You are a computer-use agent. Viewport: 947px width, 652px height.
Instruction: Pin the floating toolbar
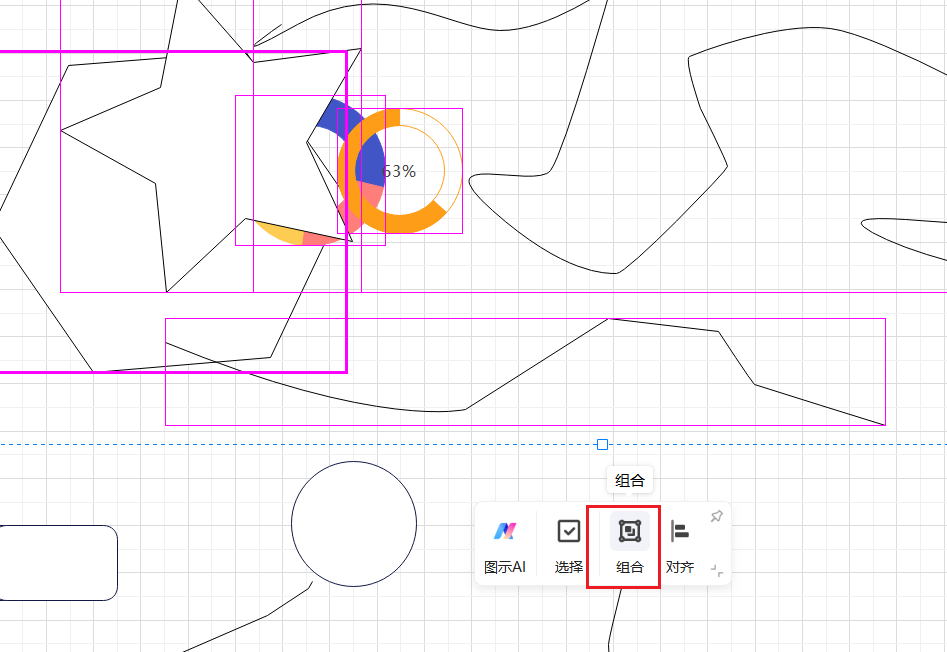point(716,516)
